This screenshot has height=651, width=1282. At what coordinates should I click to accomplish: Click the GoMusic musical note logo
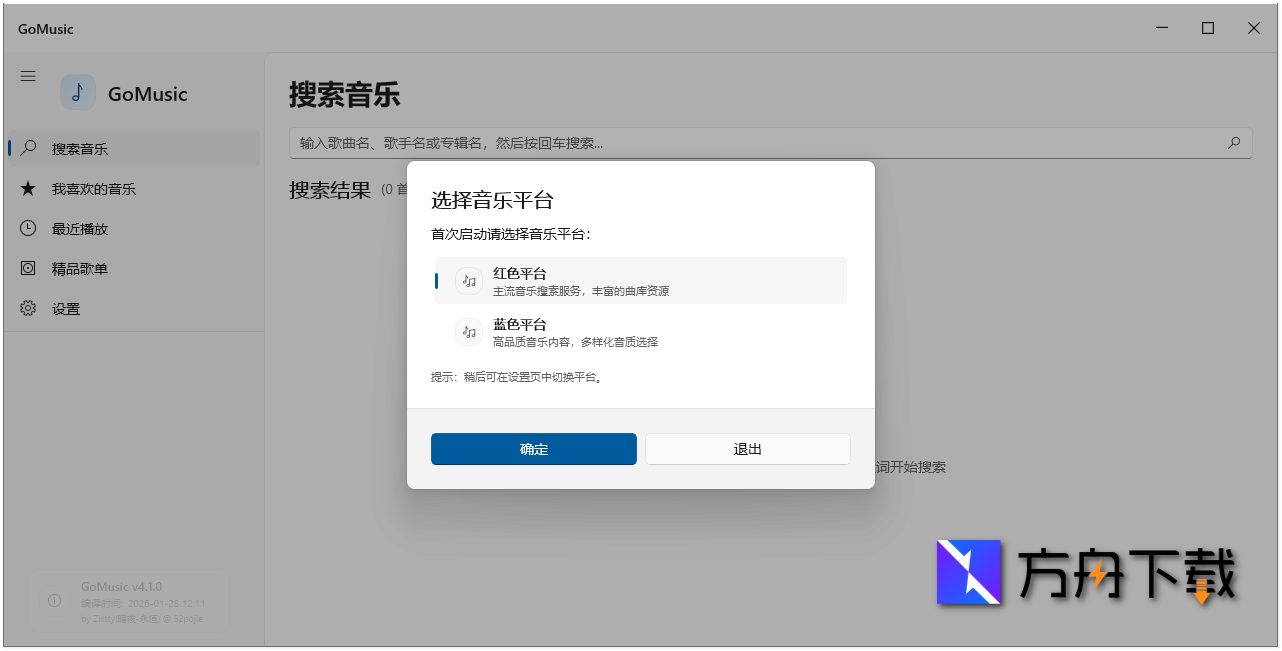pyautogui.click(x=78, y=92)
